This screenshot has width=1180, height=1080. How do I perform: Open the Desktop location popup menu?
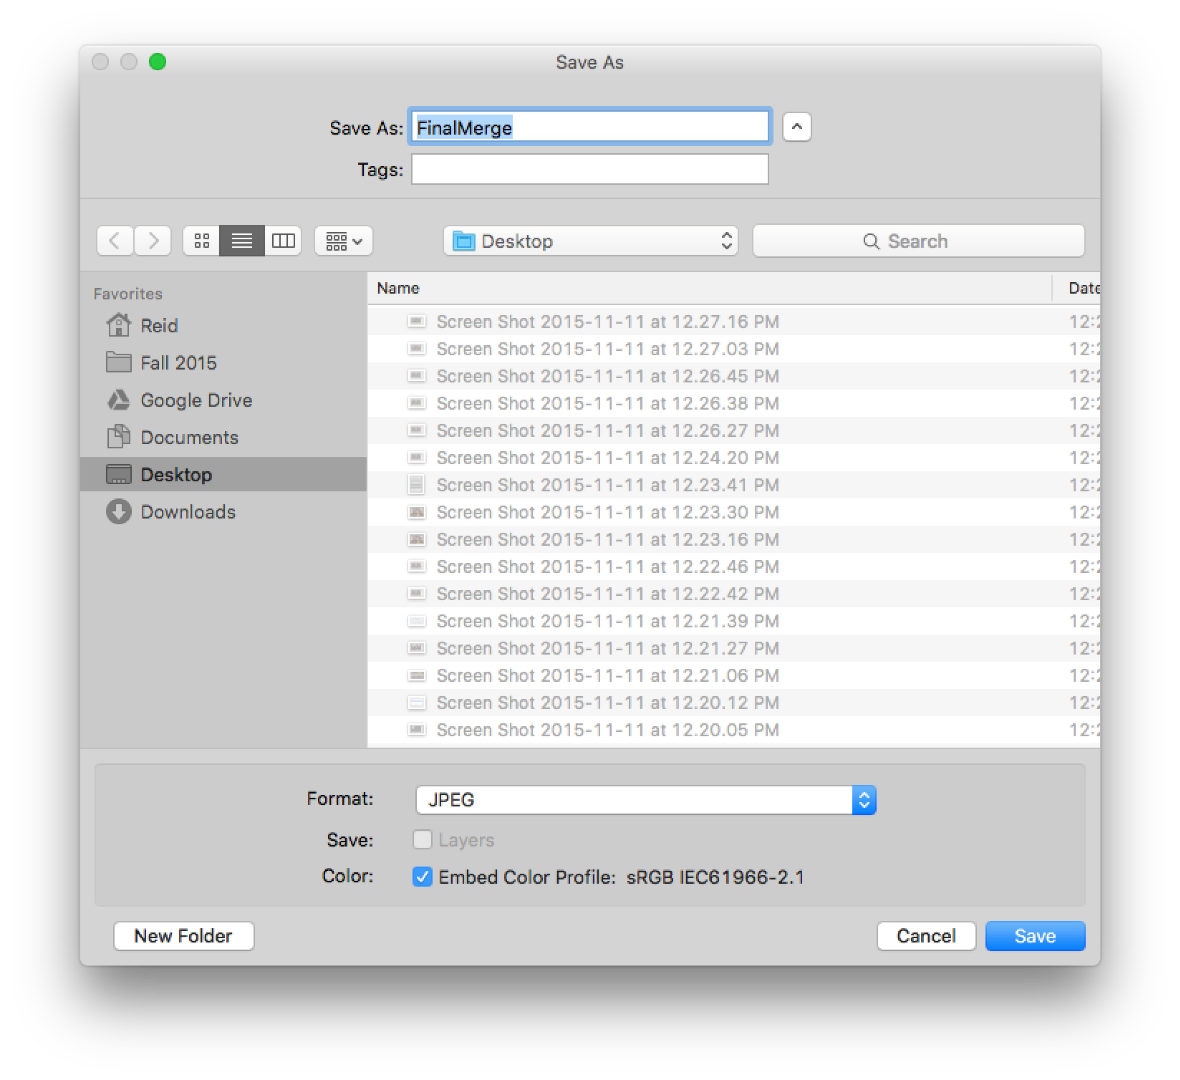point(591,241)
